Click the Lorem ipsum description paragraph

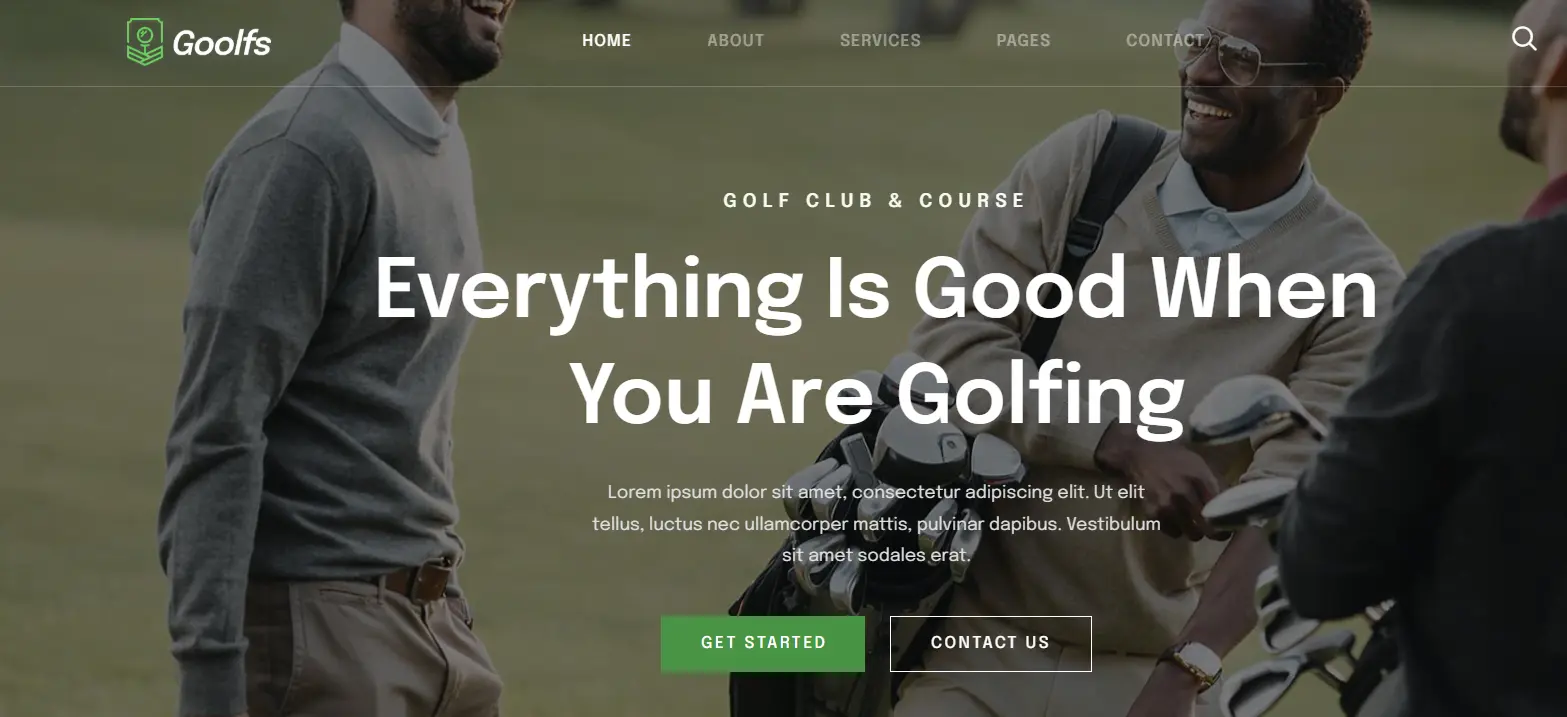pos(876,523)
